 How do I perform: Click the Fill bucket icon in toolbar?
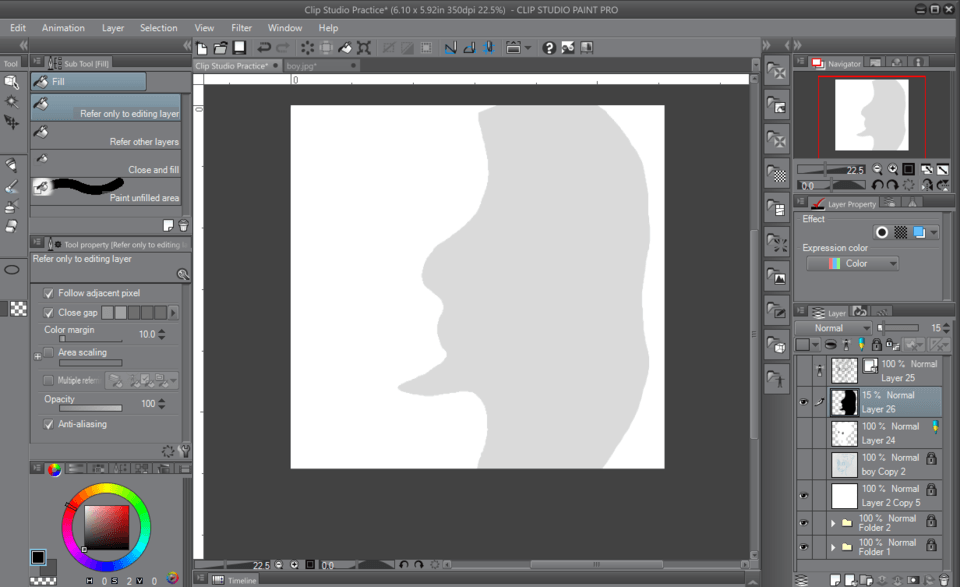pos(345,47)
